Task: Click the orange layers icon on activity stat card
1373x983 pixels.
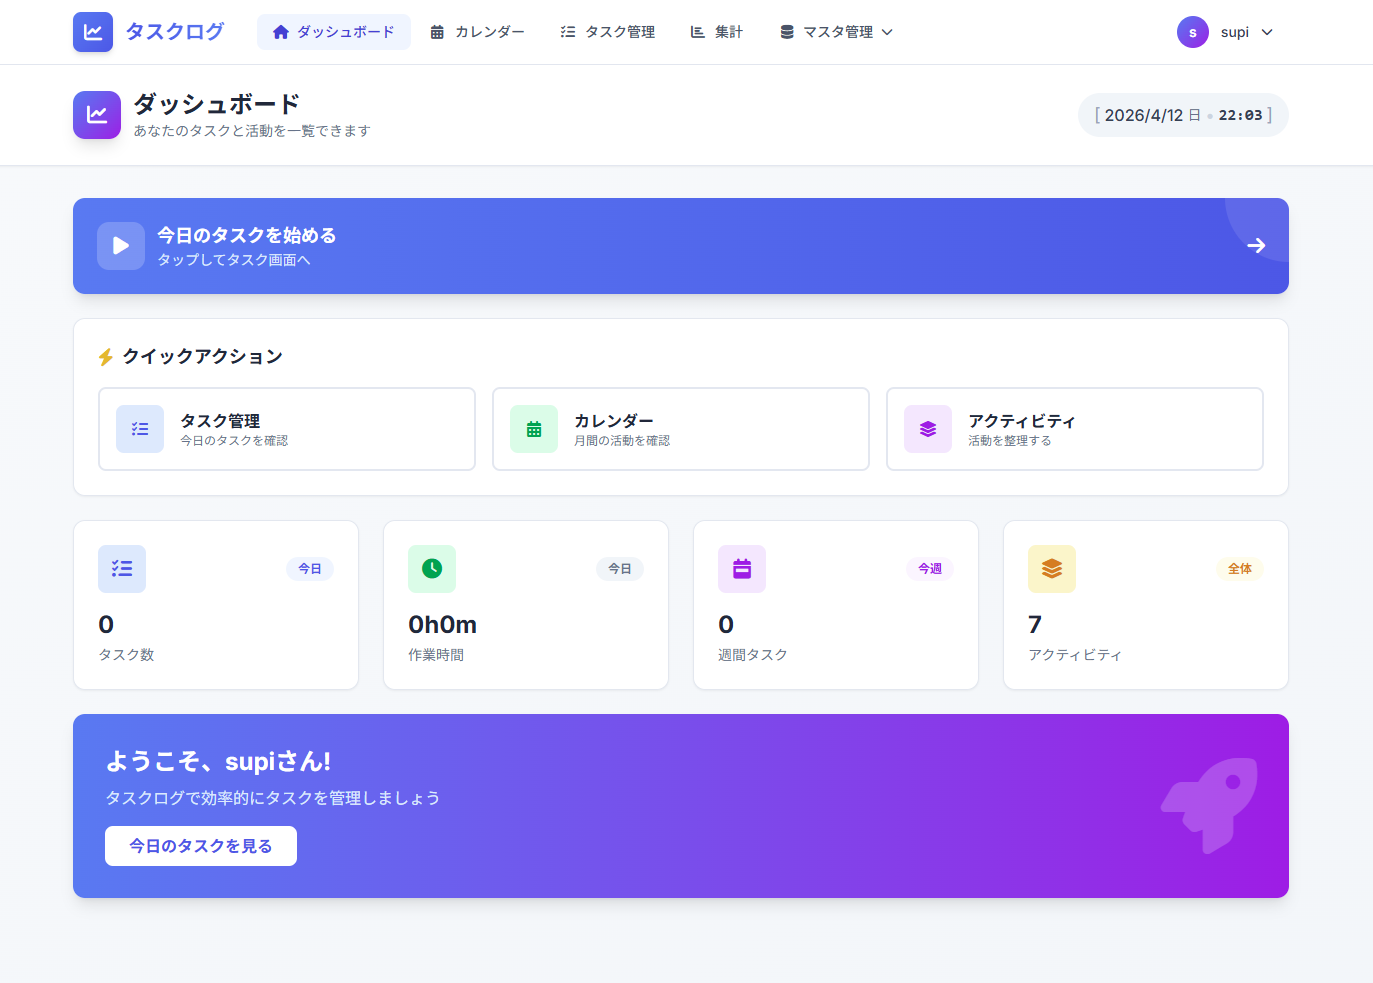Action: 1052,569
